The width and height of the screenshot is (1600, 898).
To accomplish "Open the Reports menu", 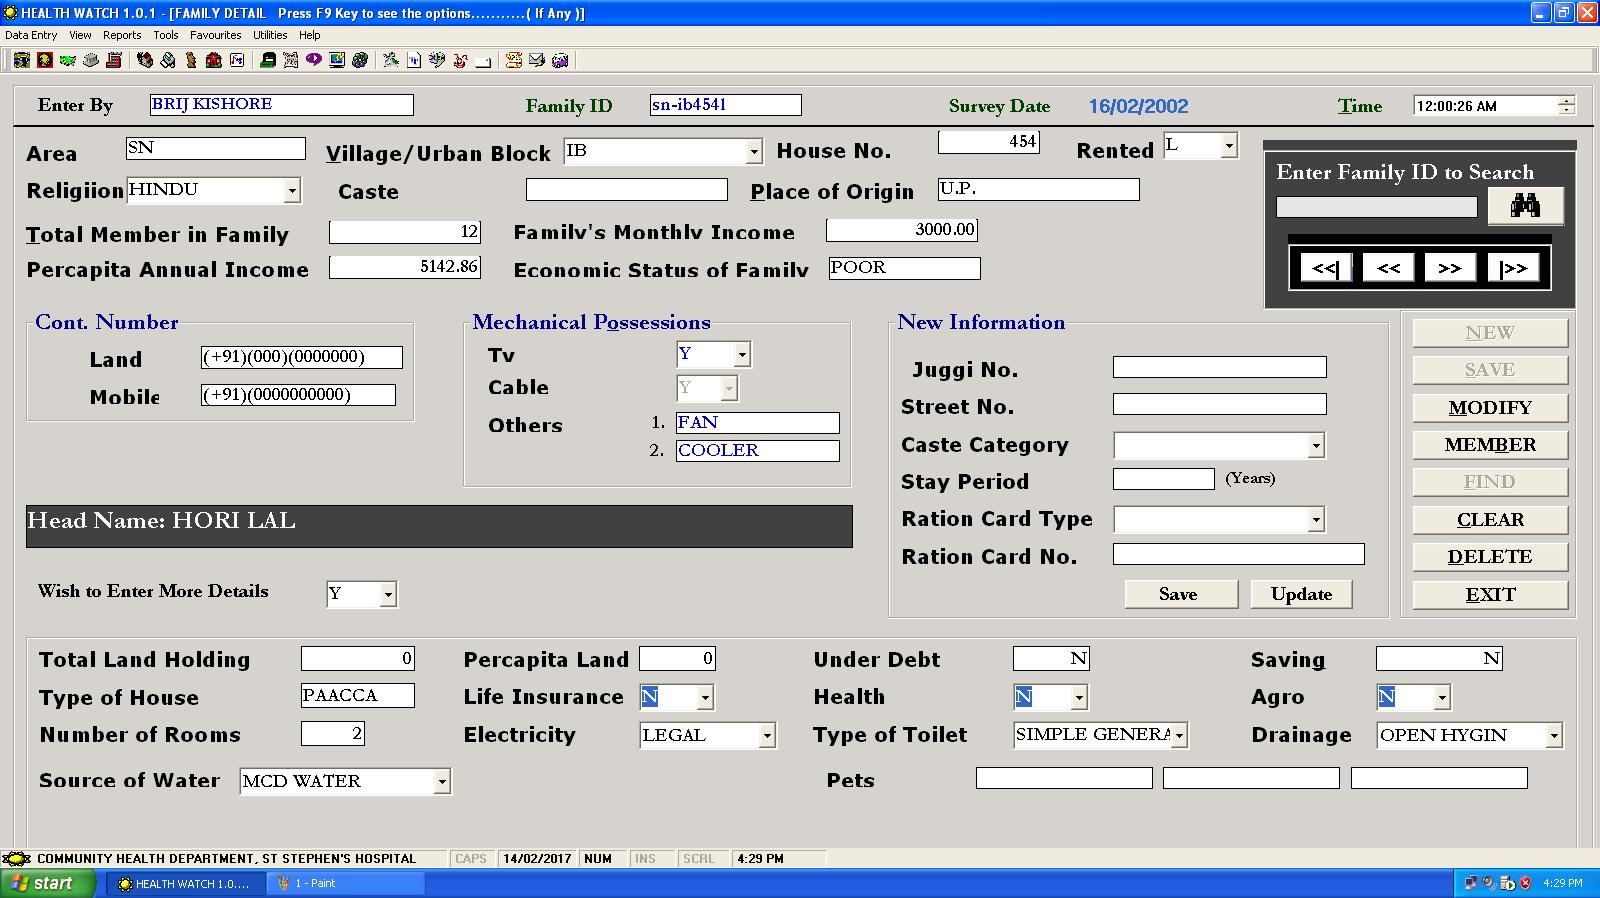I will [x=122, y=35].
